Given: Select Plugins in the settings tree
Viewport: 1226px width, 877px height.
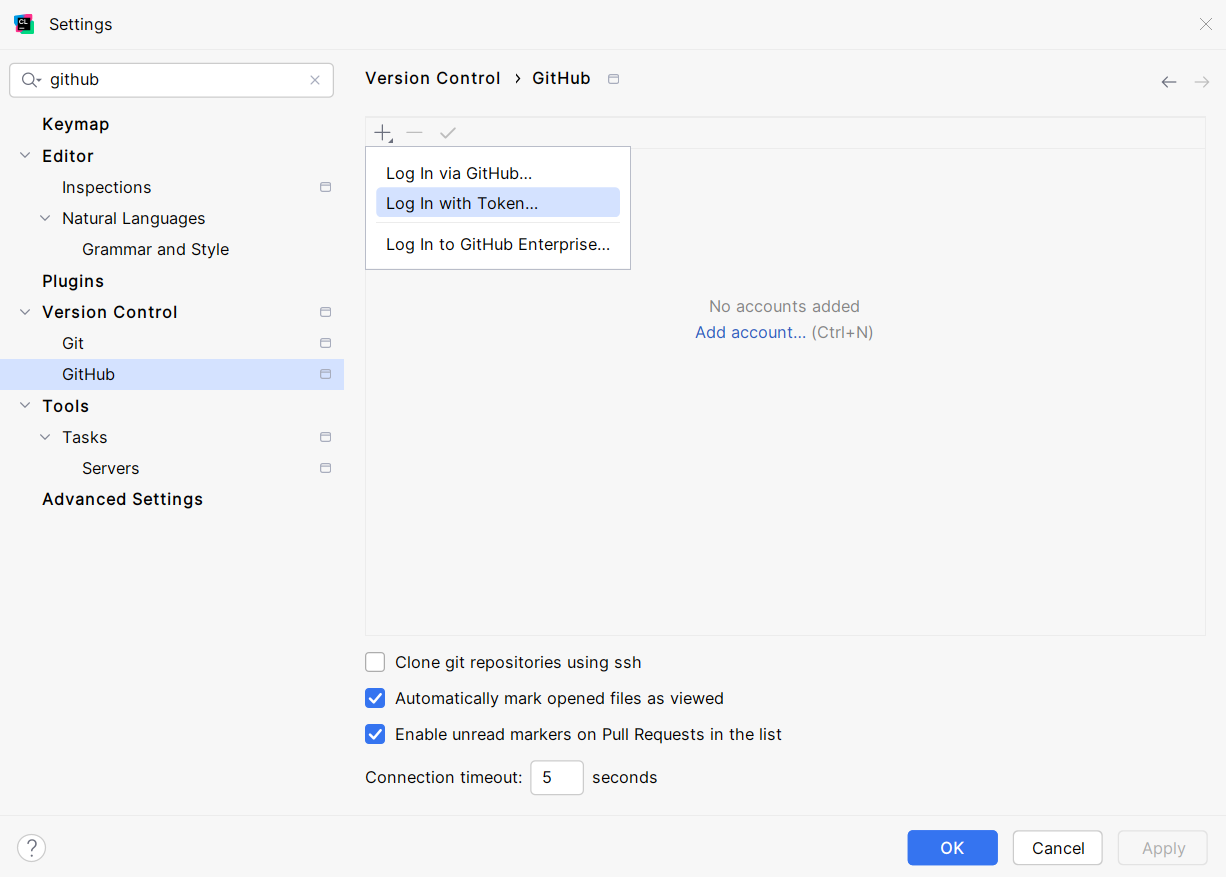Looking at the screenshot, I should 73,281.
